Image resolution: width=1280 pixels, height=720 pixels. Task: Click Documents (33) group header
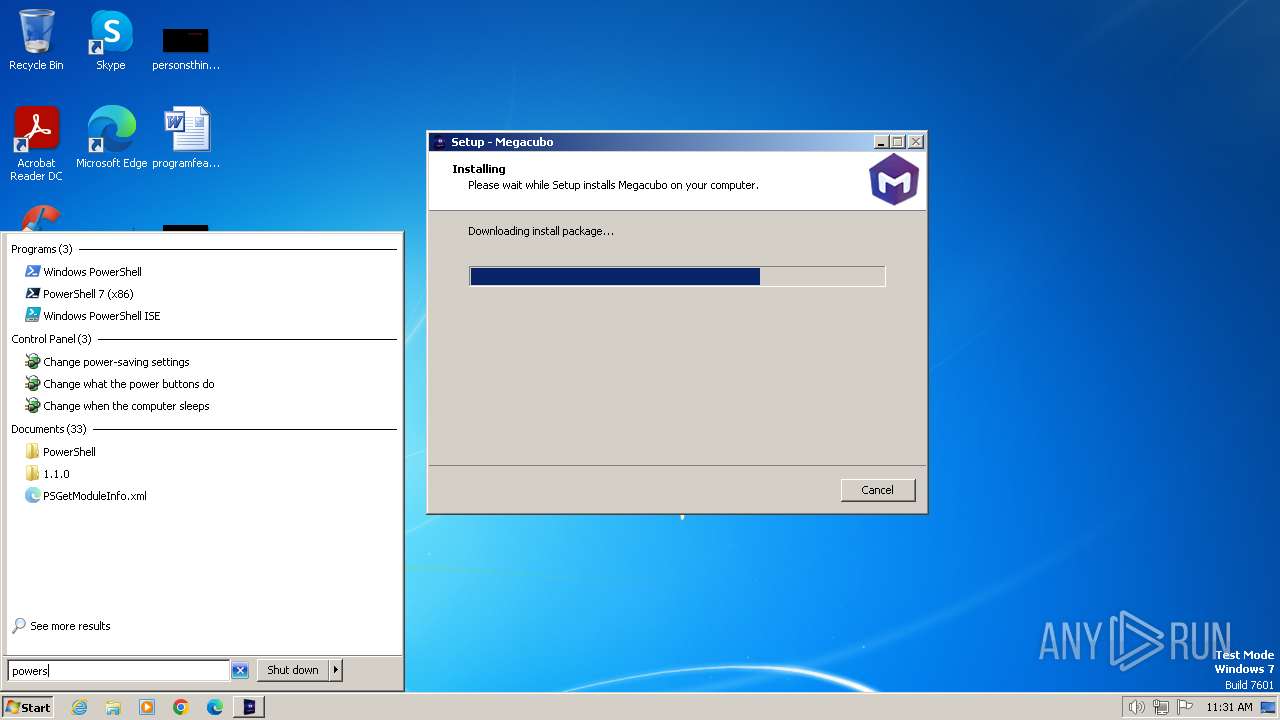(49, 429)
